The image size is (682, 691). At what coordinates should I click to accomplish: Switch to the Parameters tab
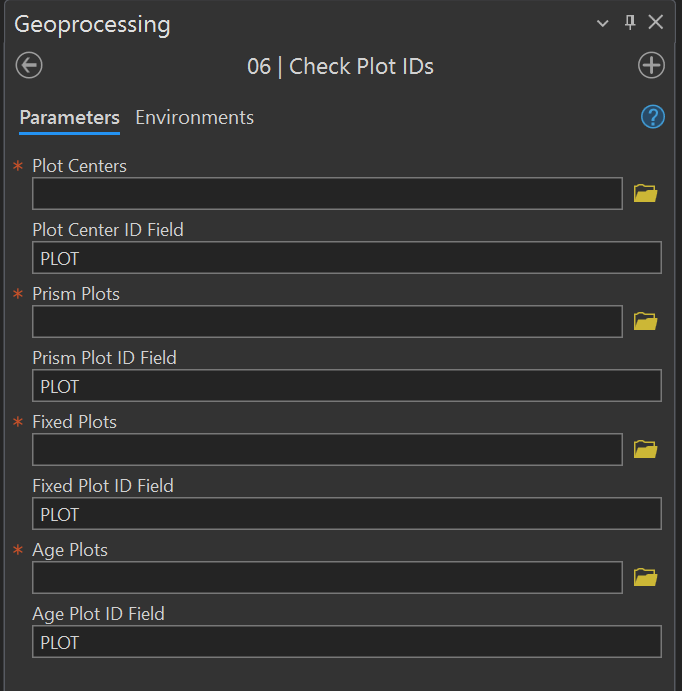[x=69, y=118]
